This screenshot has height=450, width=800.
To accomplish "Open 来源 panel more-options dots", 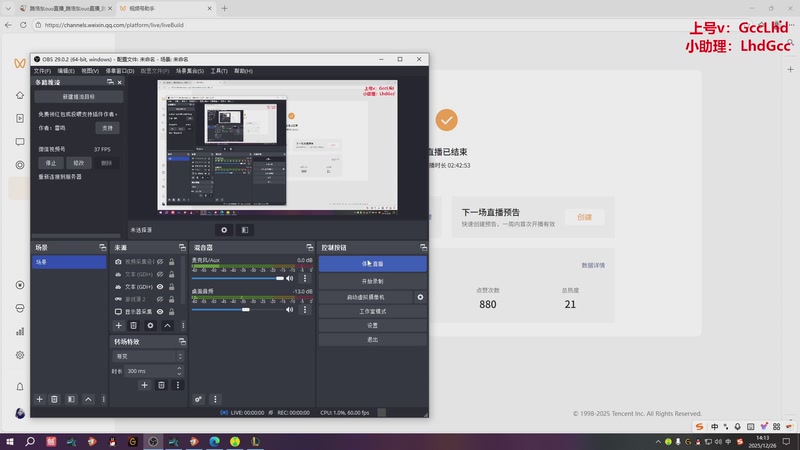I will (x=183, y=326).
